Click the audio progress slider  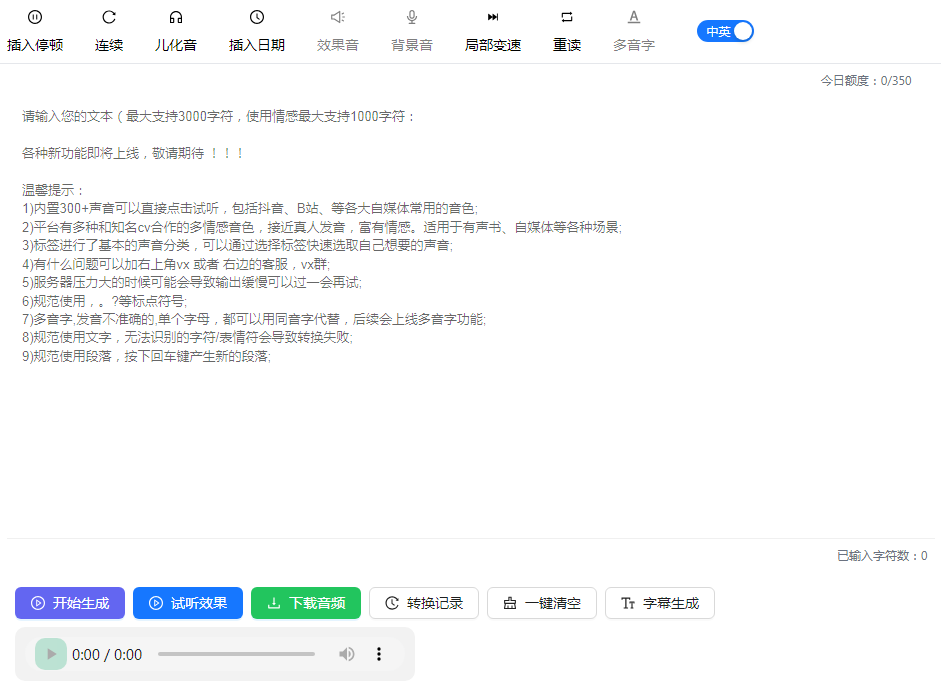236,654
